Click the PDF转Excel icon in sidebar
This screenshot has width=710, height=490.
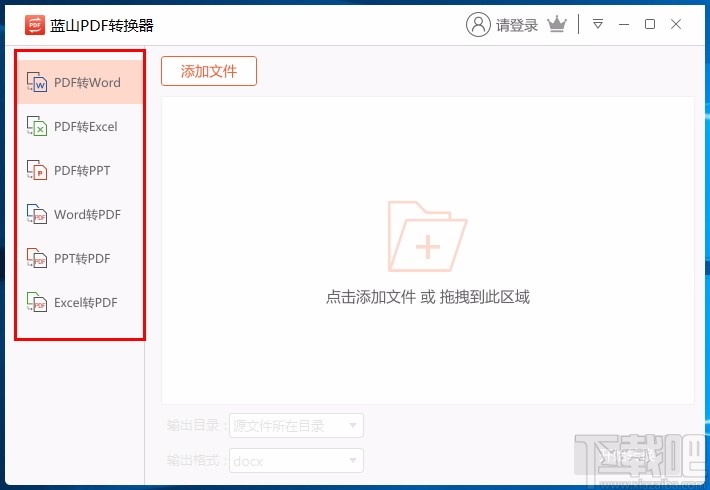(37, 126)
